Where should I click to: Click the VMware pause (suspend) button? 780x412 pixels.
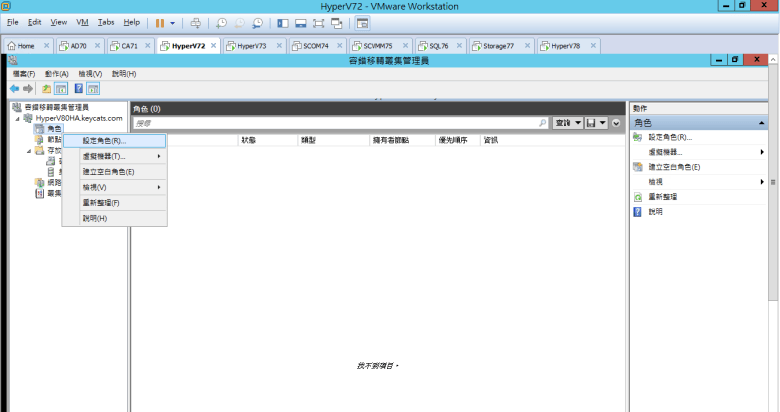160,22
